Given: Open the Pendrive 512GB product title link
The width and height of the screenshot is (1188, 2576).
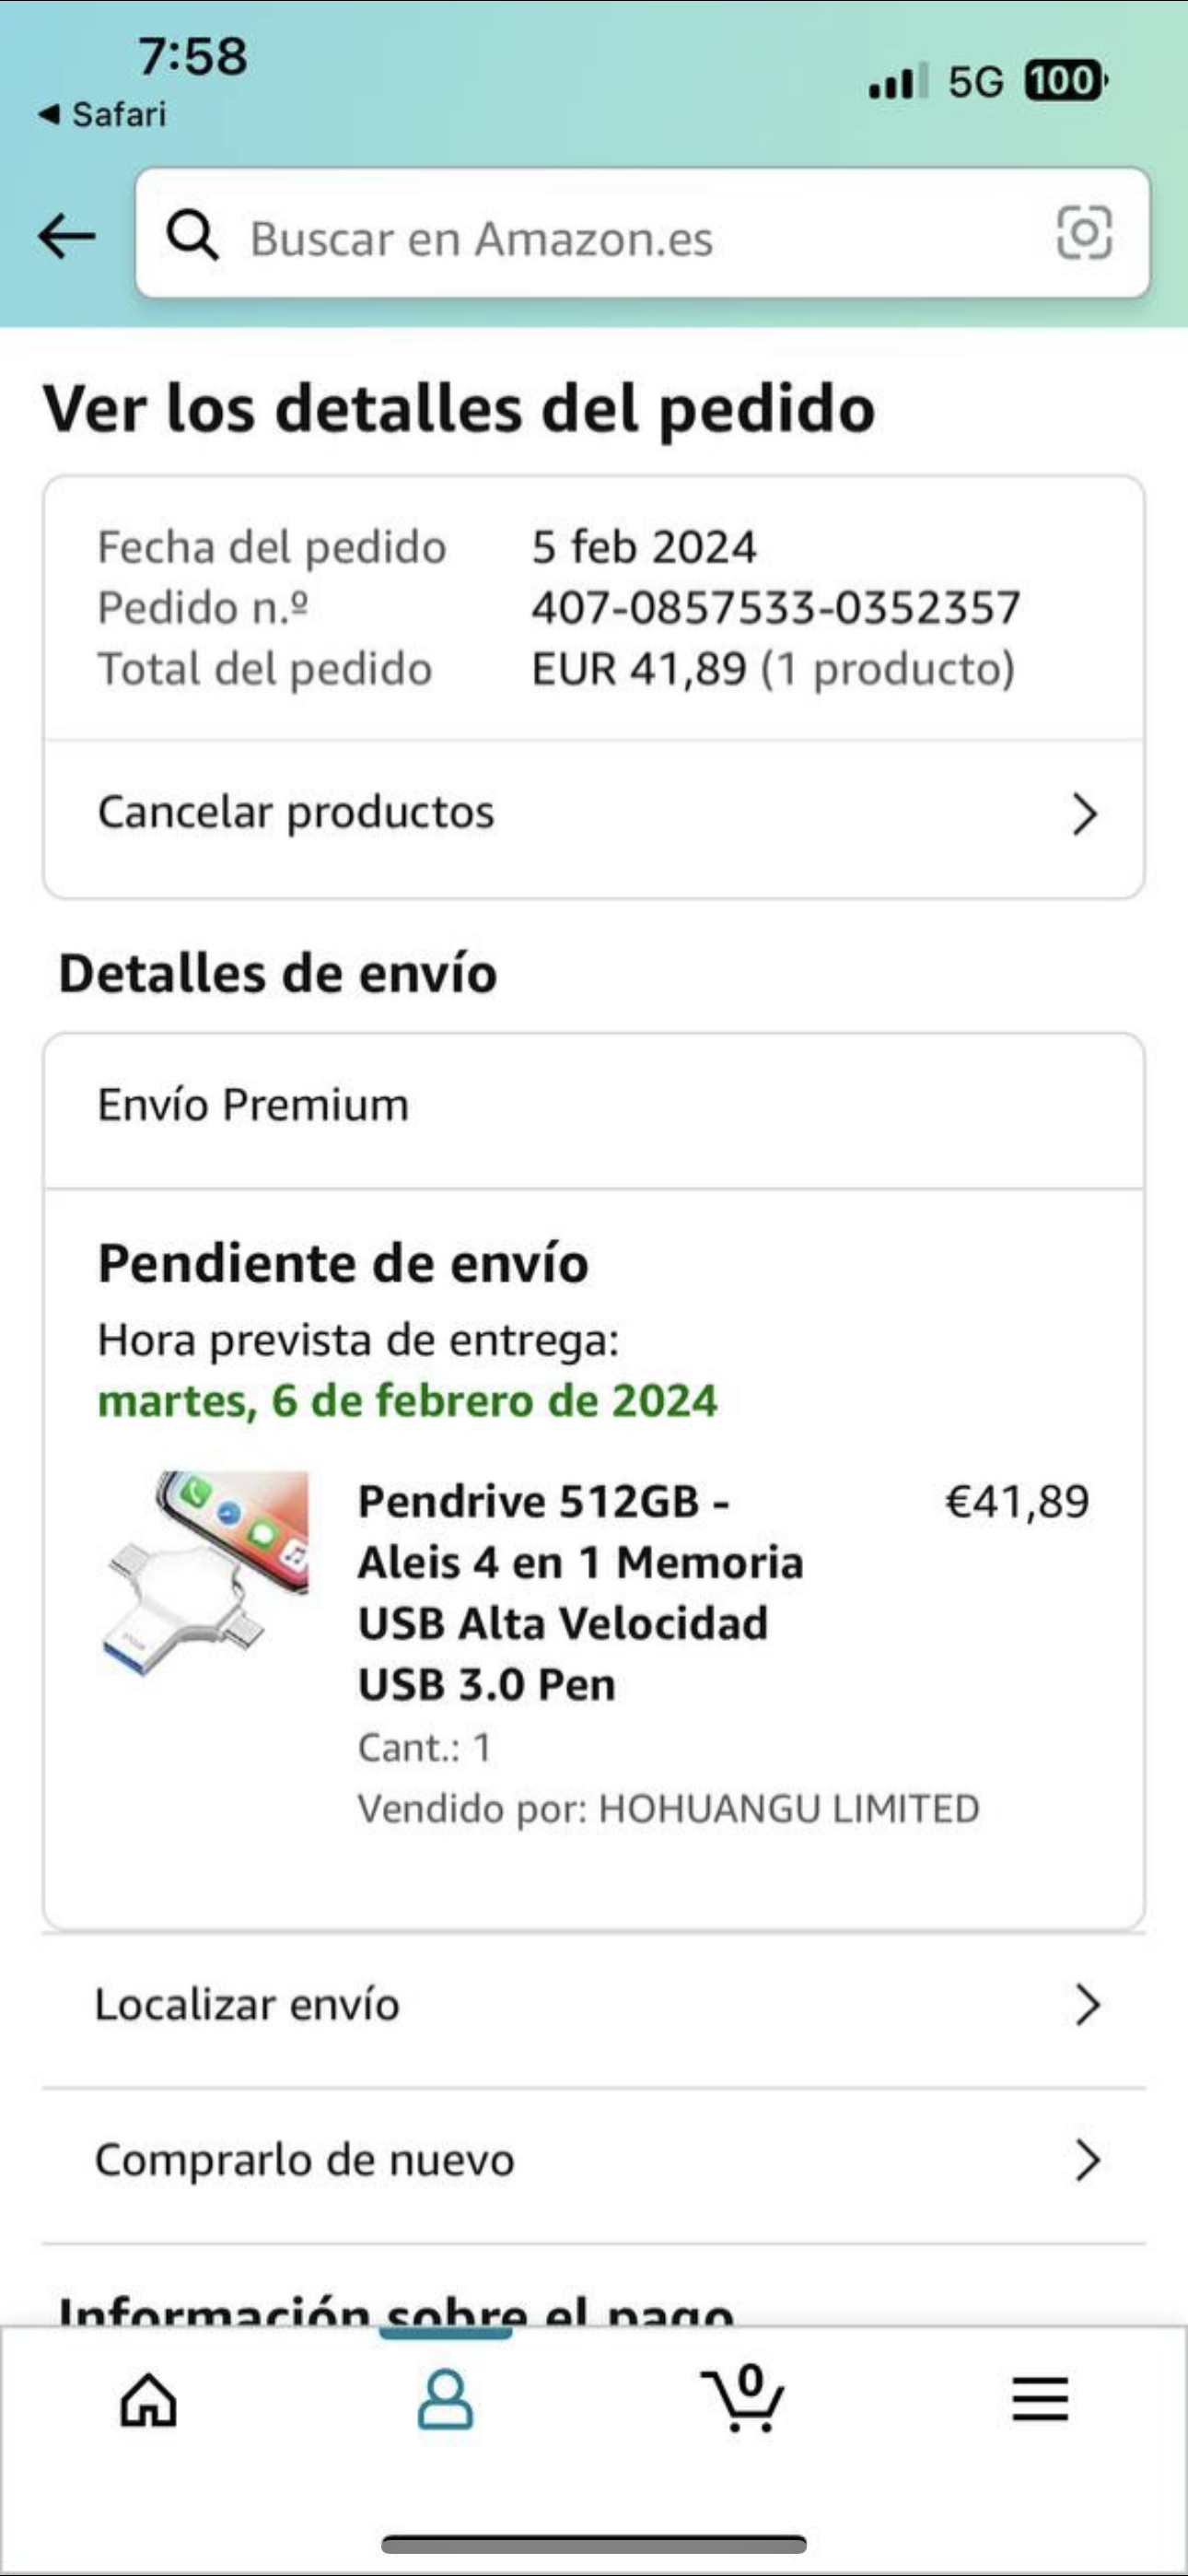Looking at the screenshot, I should (580, 1592).
